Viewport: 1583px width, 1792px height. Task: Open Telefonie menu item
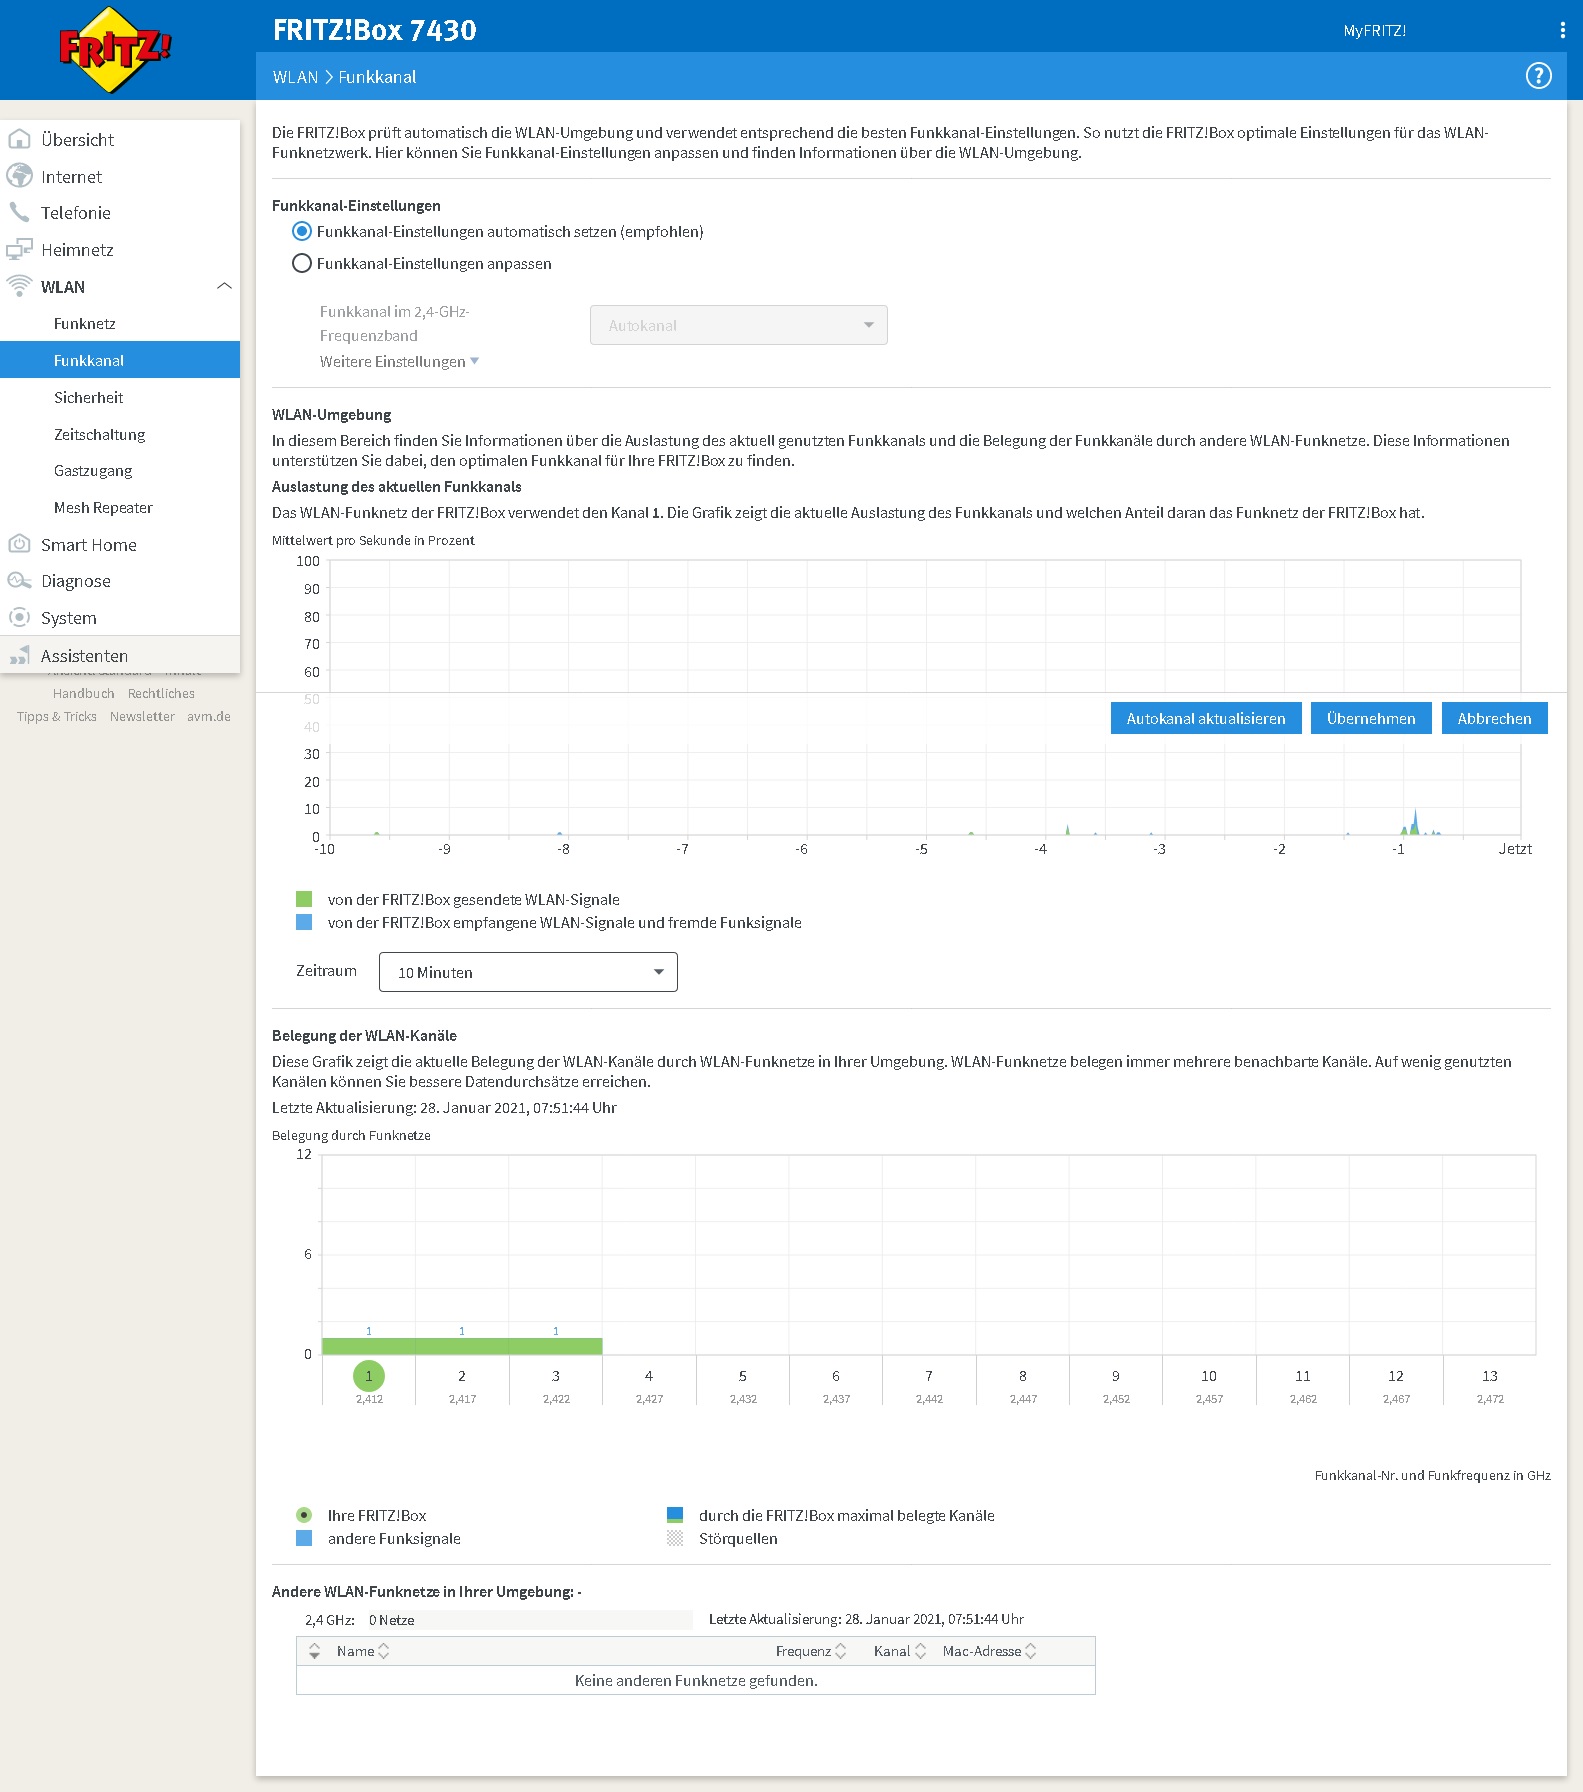[x=75, y=212]
